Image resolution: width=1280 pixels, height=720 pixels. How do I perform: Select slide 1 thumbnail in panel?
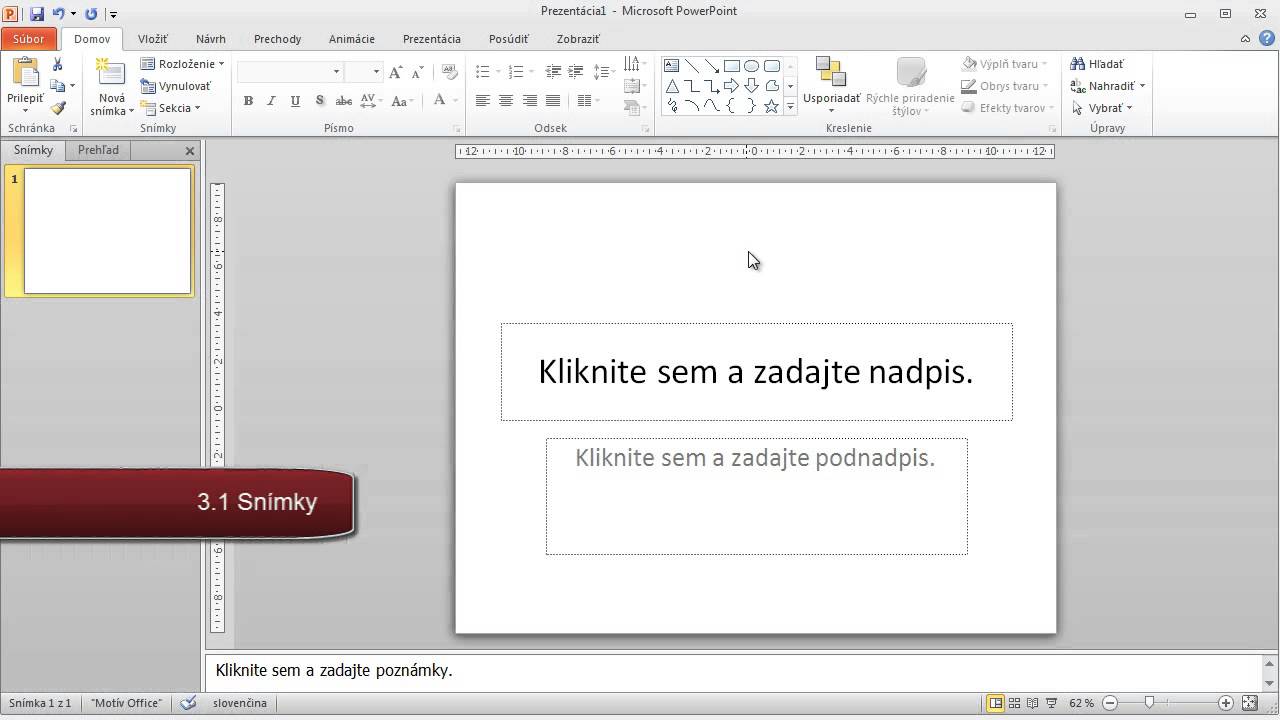[x=107, y=231]
